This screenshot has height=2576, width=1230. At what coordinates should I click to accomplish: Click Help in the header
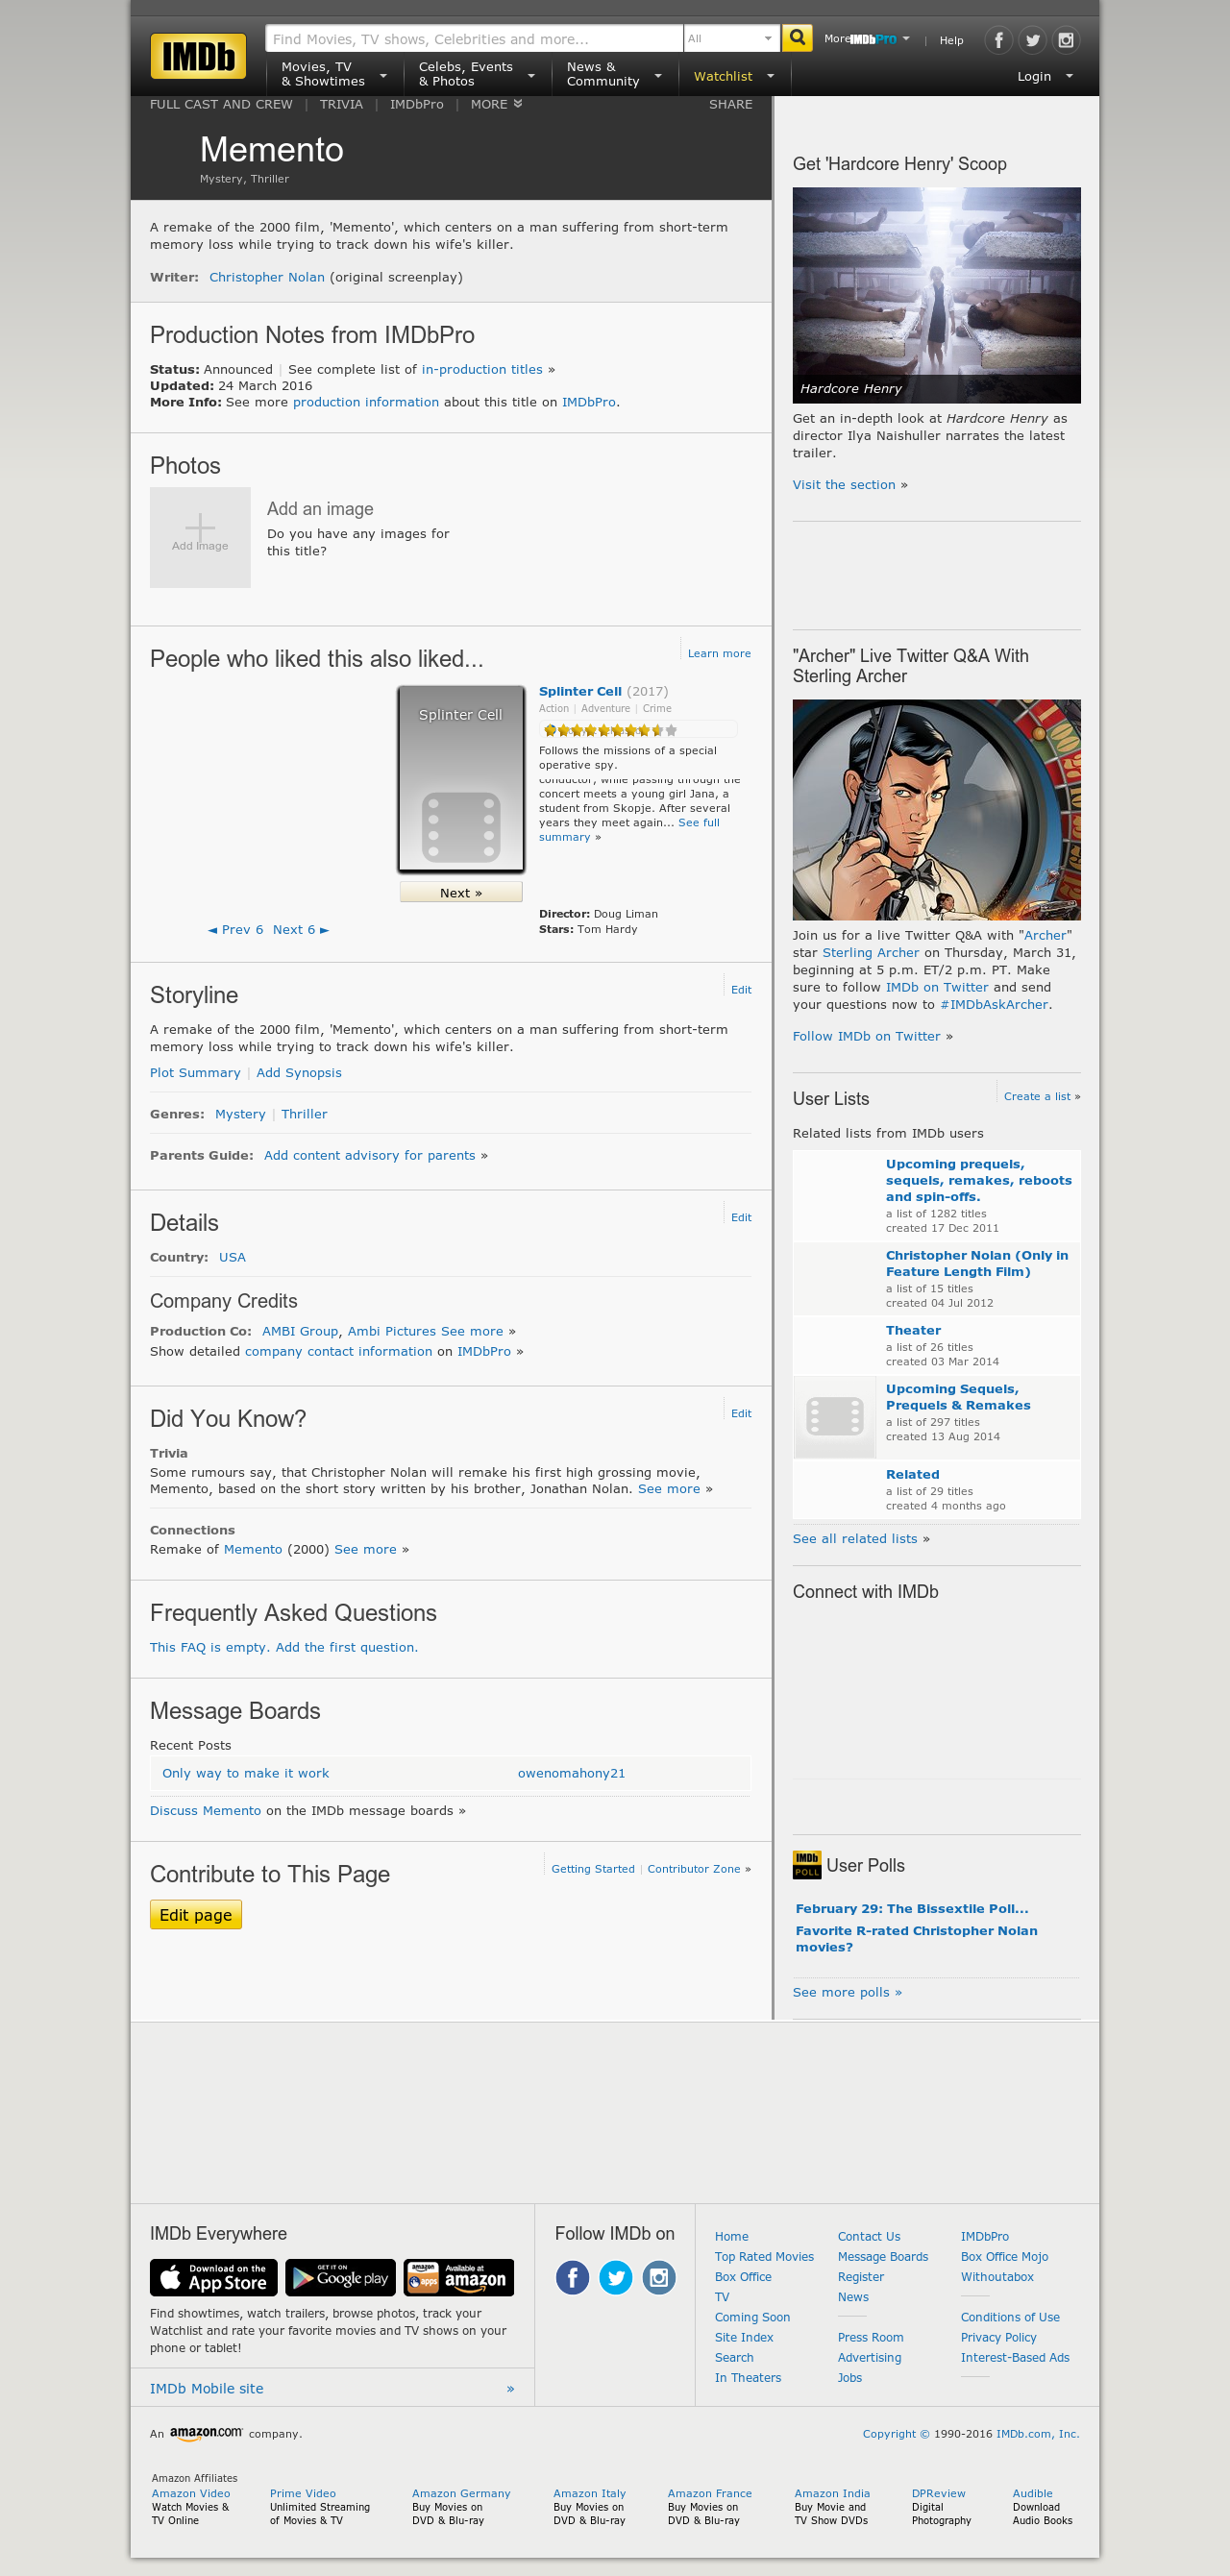click(x=951, y=40)
